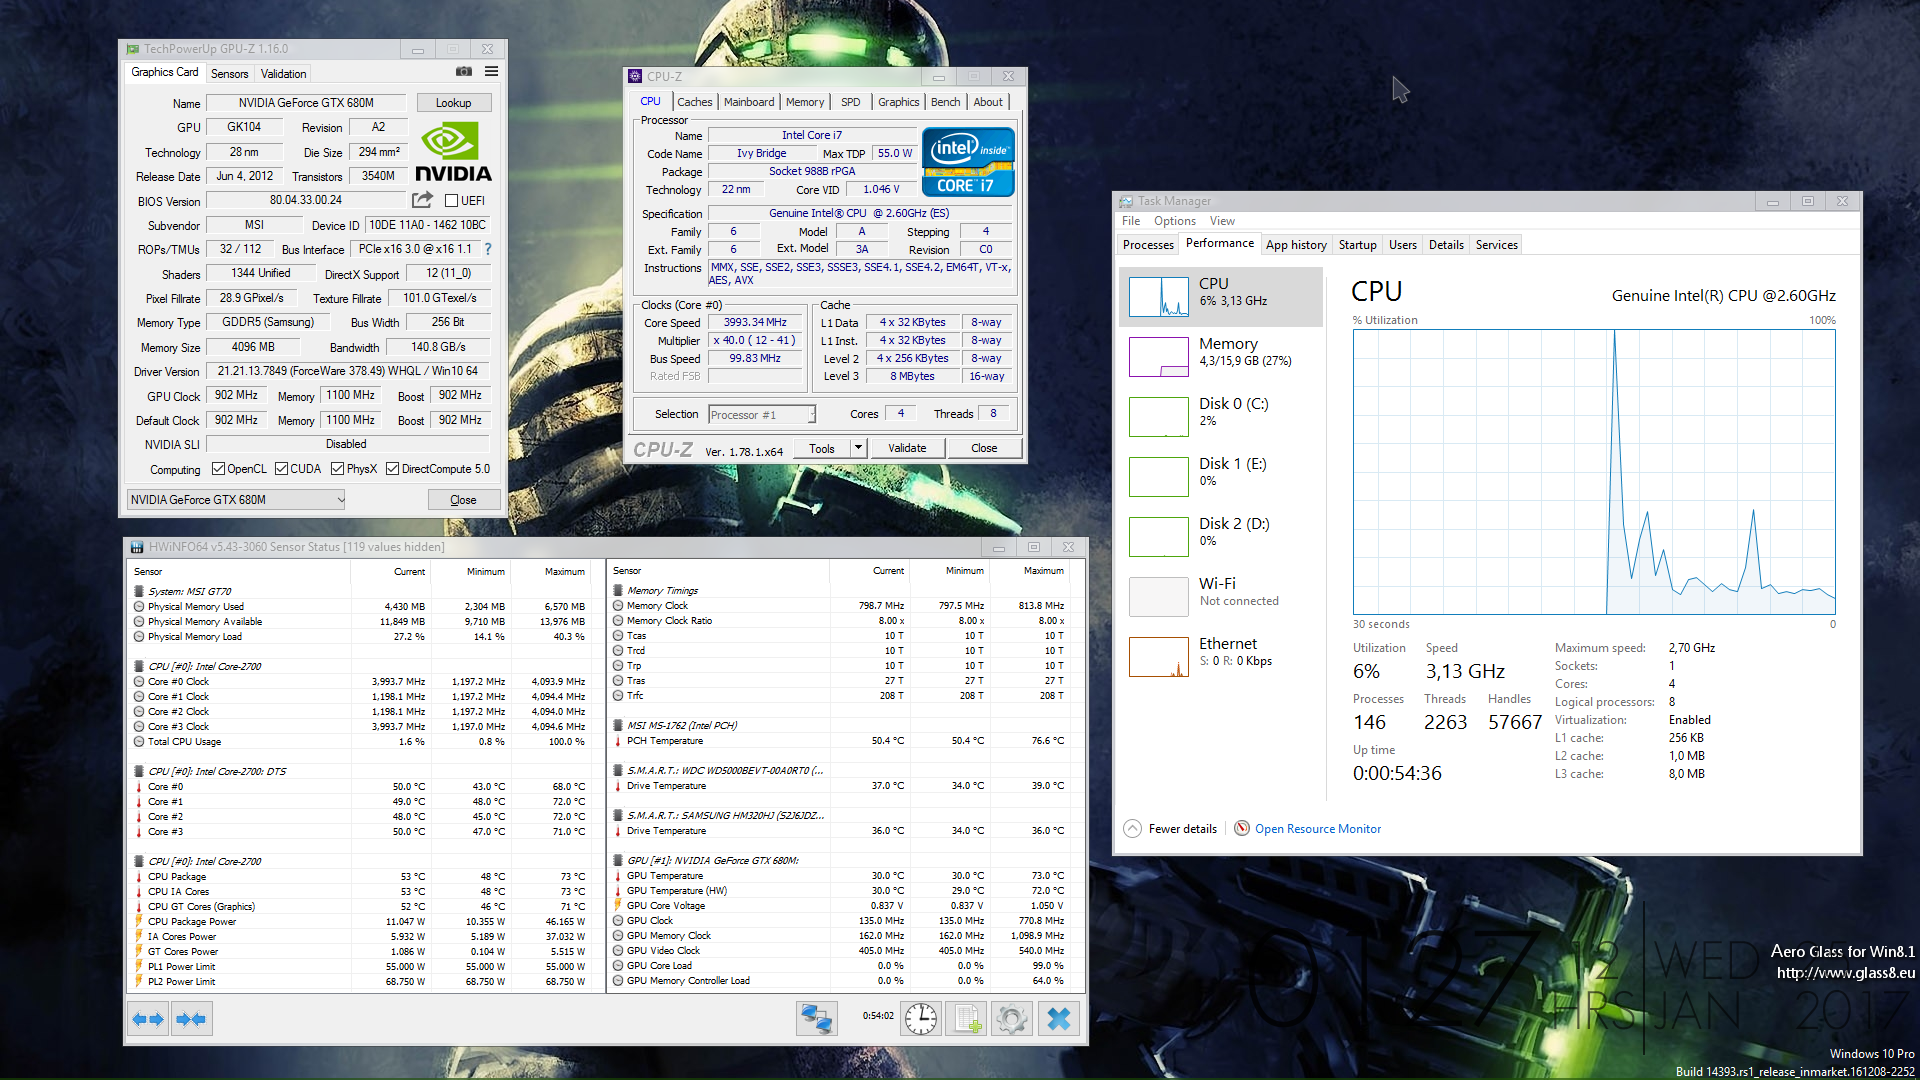Toggle the CUDA checkbox
1920x1080 pixels.
(282, 469)
